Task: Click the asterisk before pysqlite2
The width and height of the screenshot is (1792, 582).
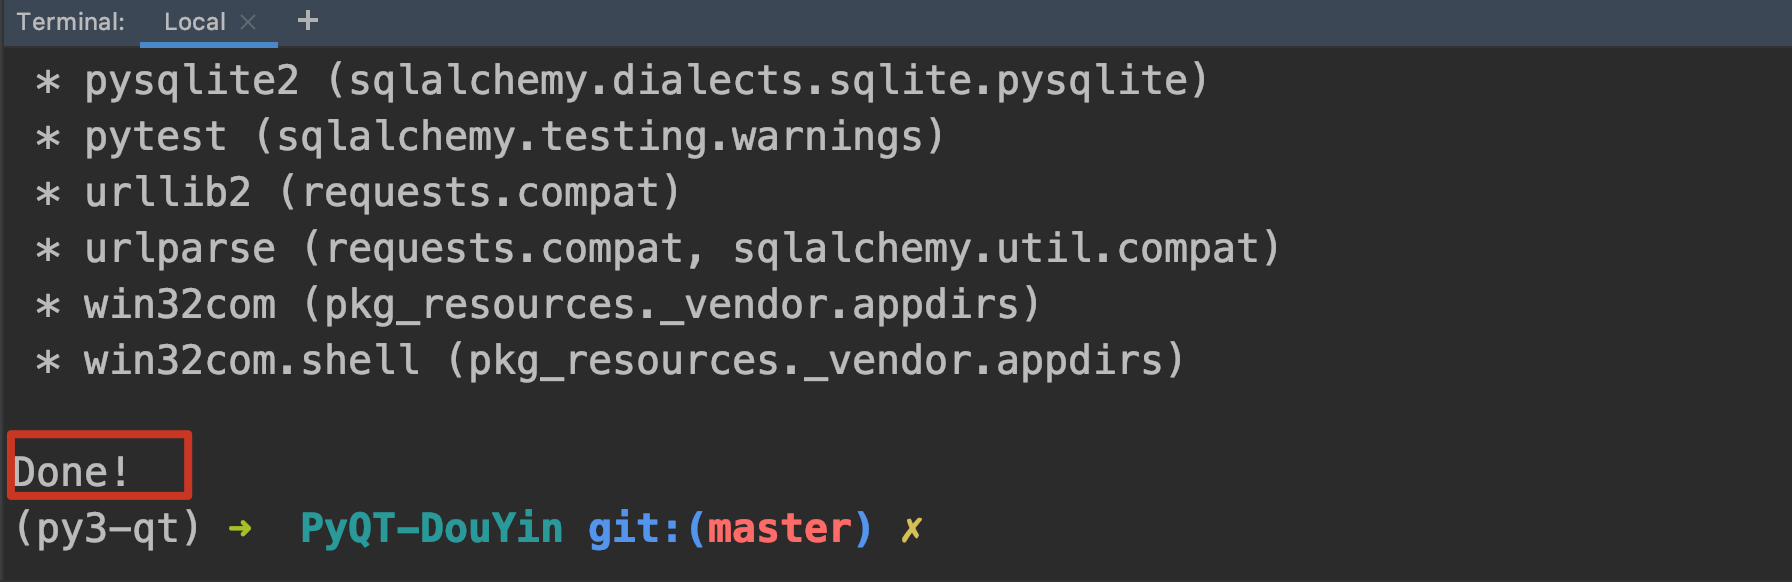Action: tap(47, 82)
